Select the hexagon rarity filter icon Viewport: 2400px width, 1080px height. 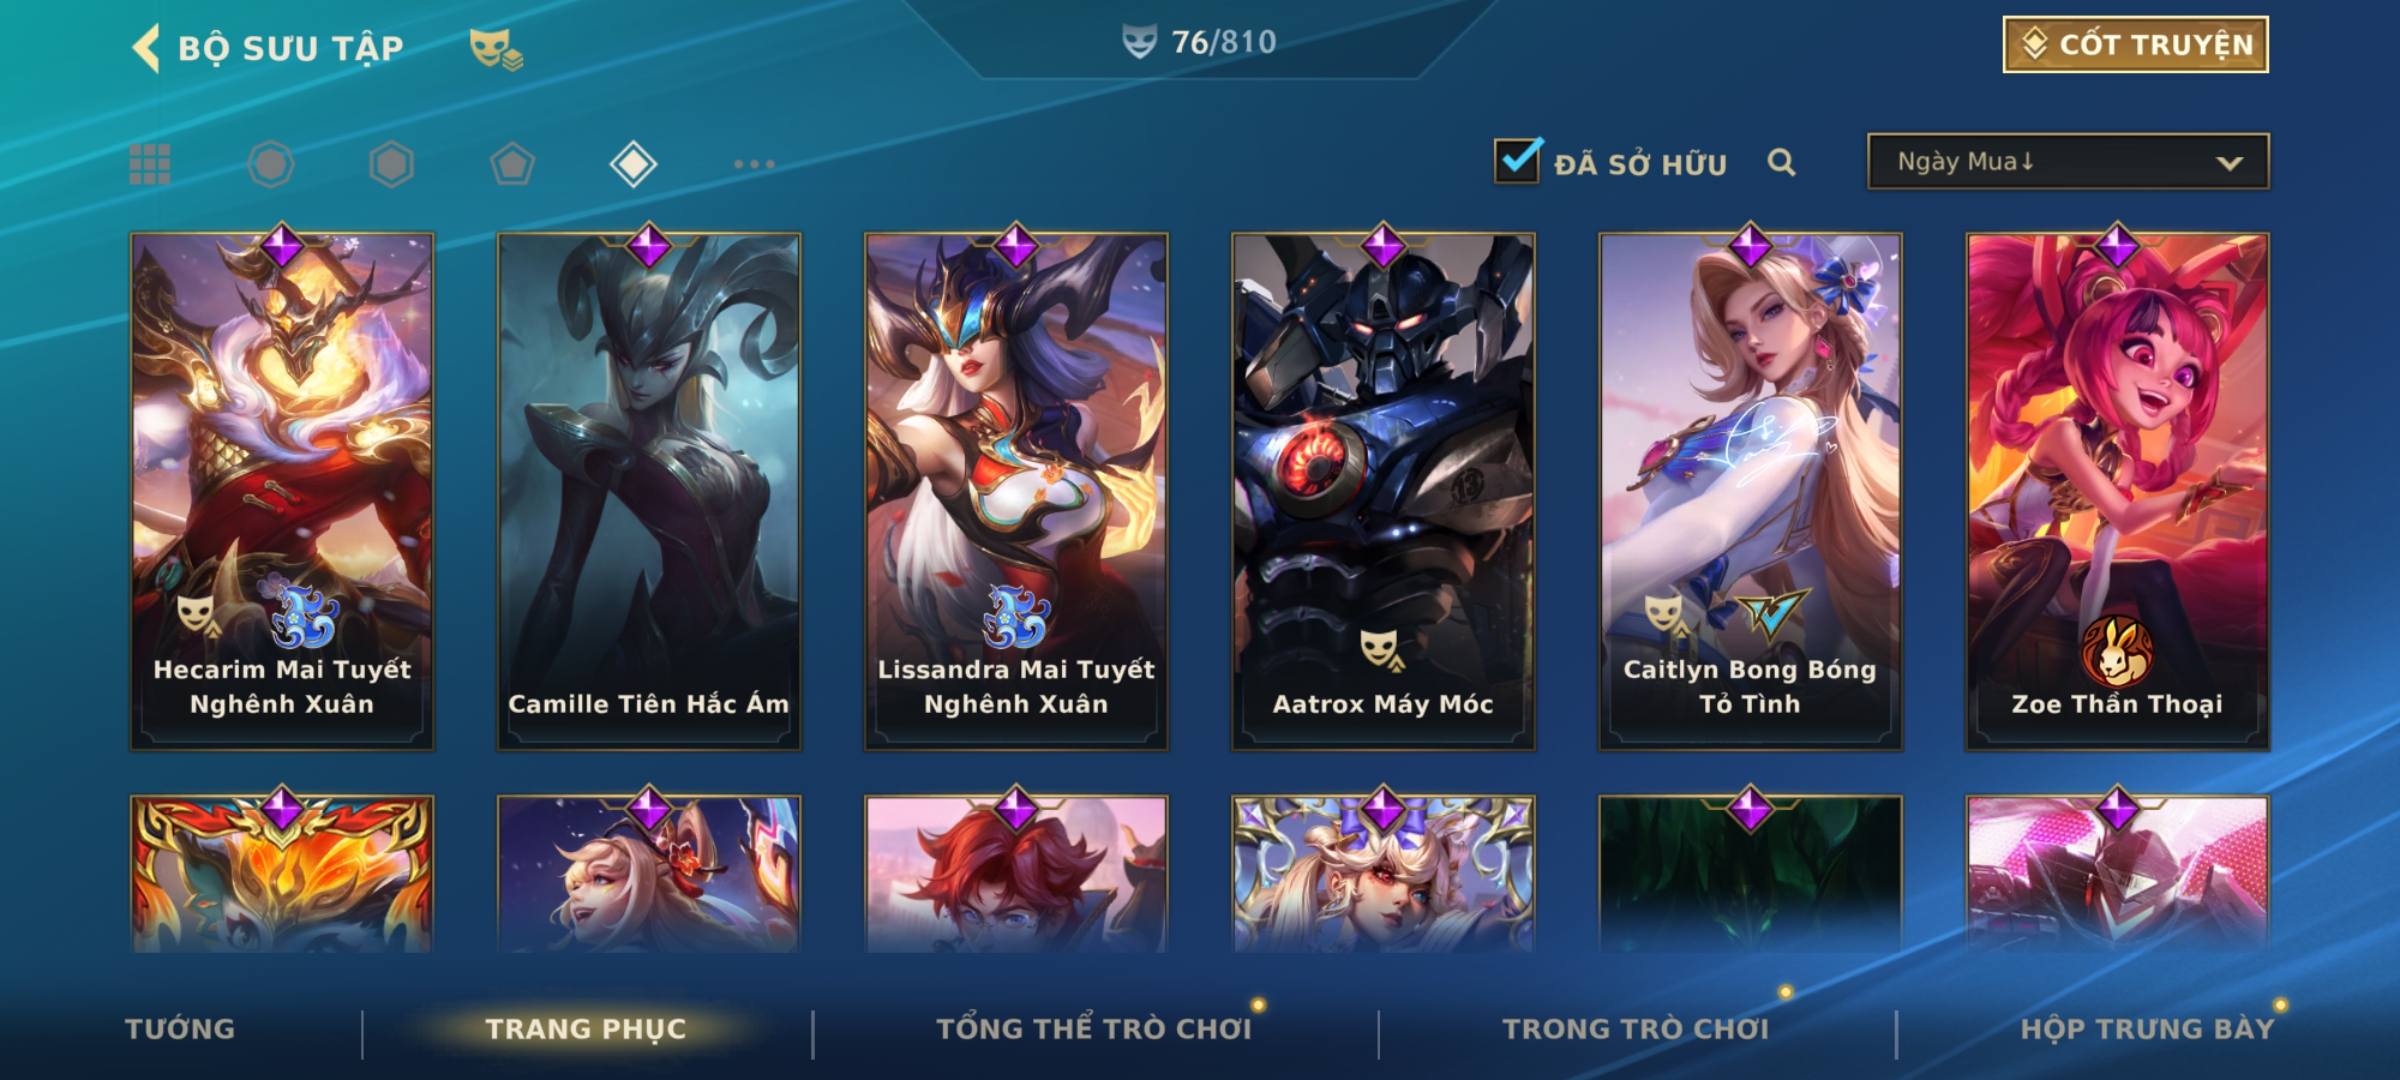[x=391, y=164]
